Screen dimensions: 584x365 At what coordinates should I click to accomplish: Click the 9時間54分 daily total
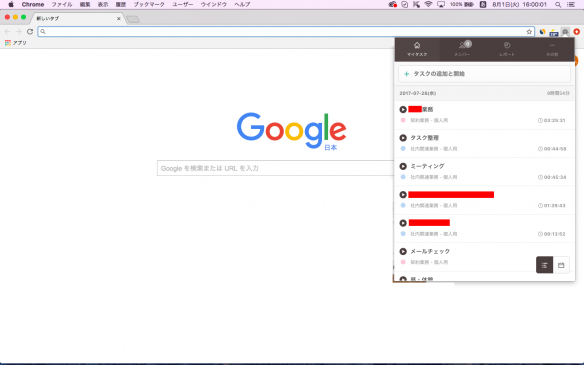[558, 93]
